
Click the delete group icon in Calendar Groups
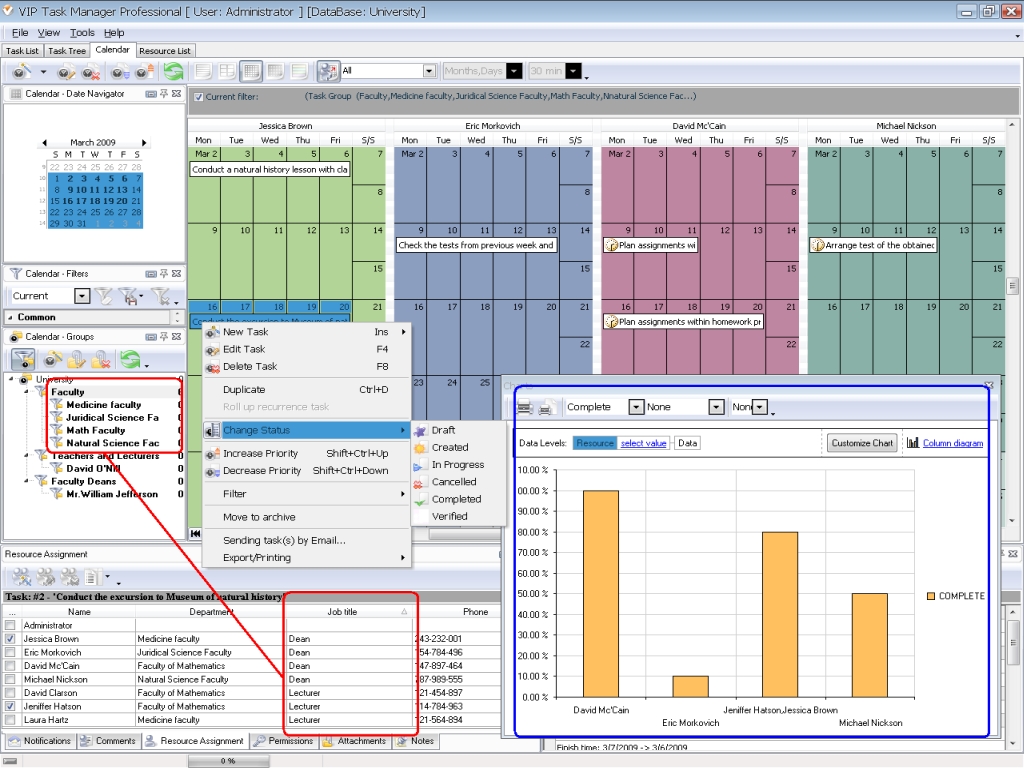click(x=101, y=360)
